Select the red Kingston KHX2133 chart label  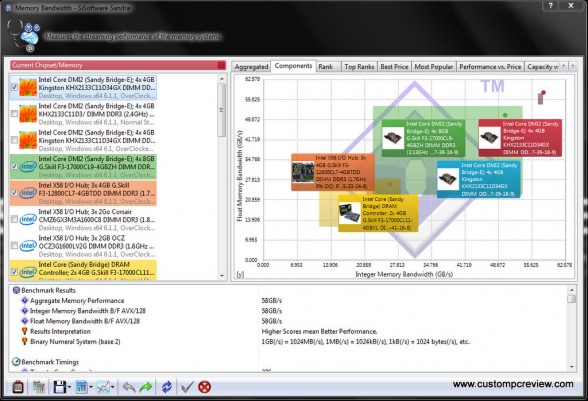520,138
